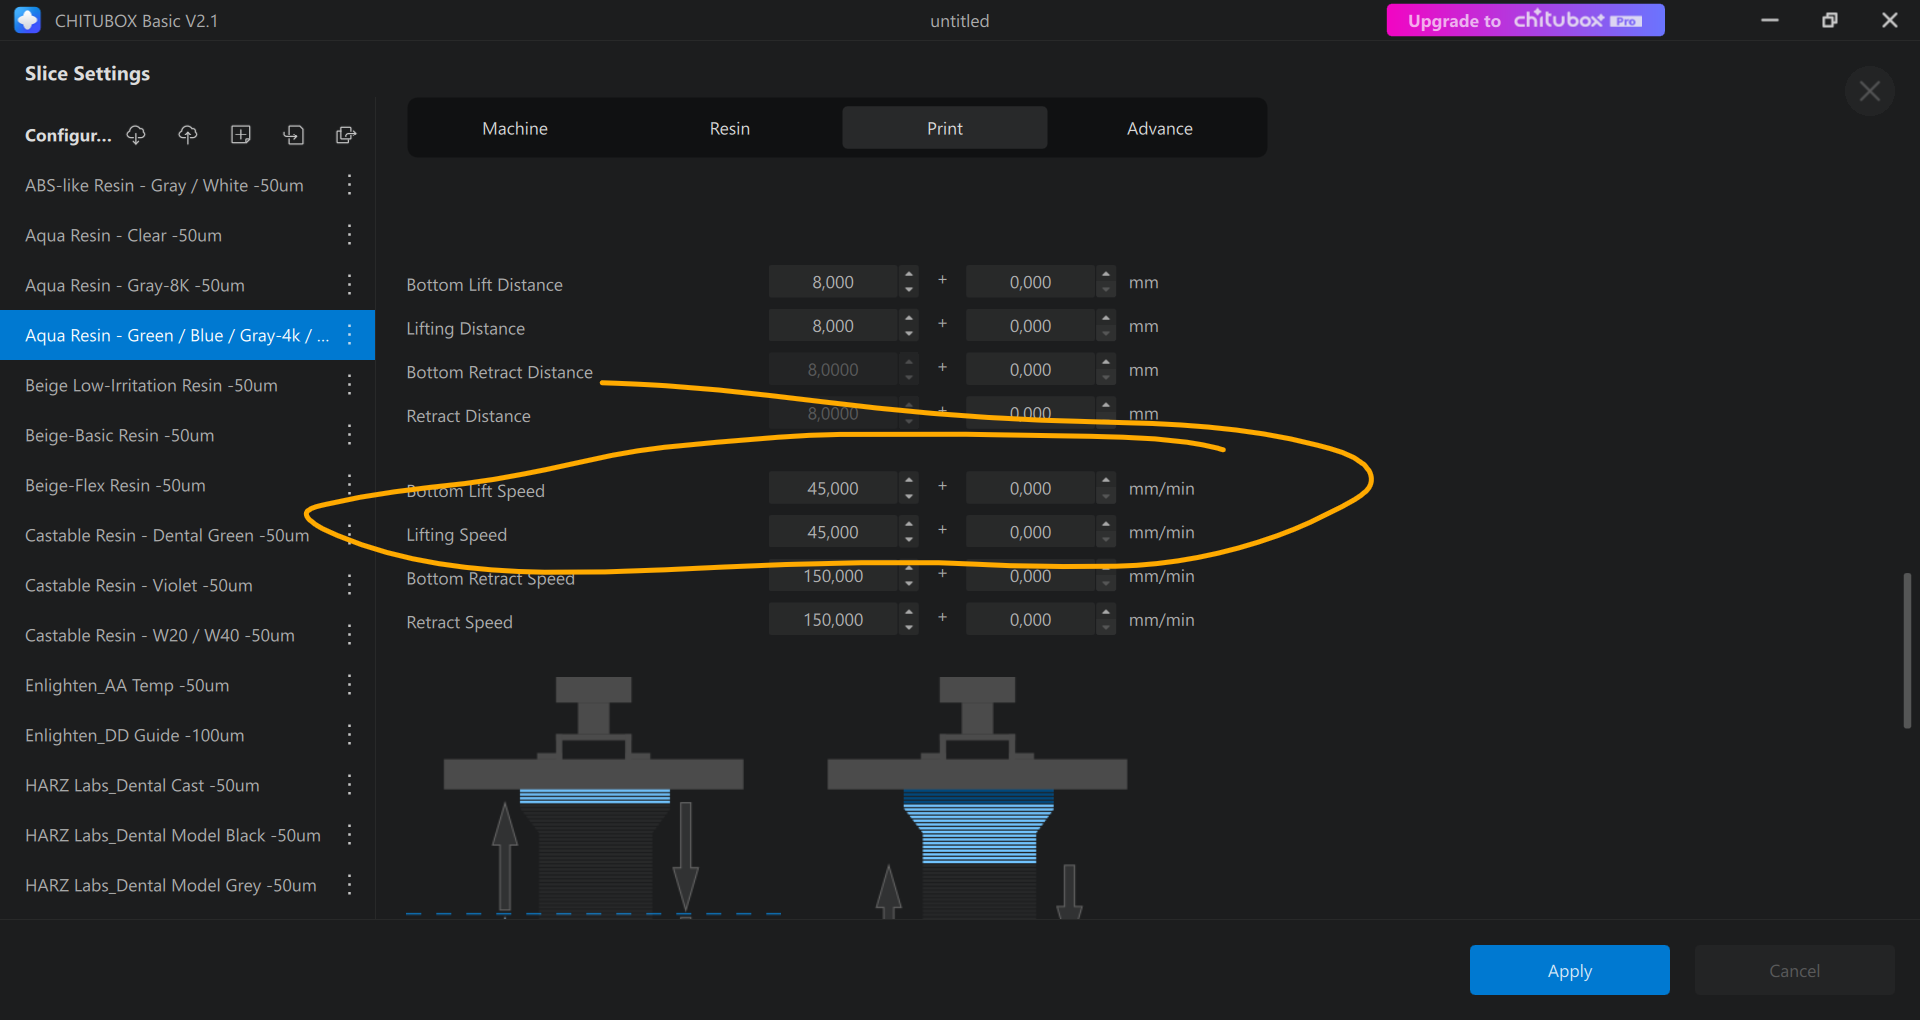
Task: Close the Slice Settings panel with the round X
Action: [x=1869, y=91]
